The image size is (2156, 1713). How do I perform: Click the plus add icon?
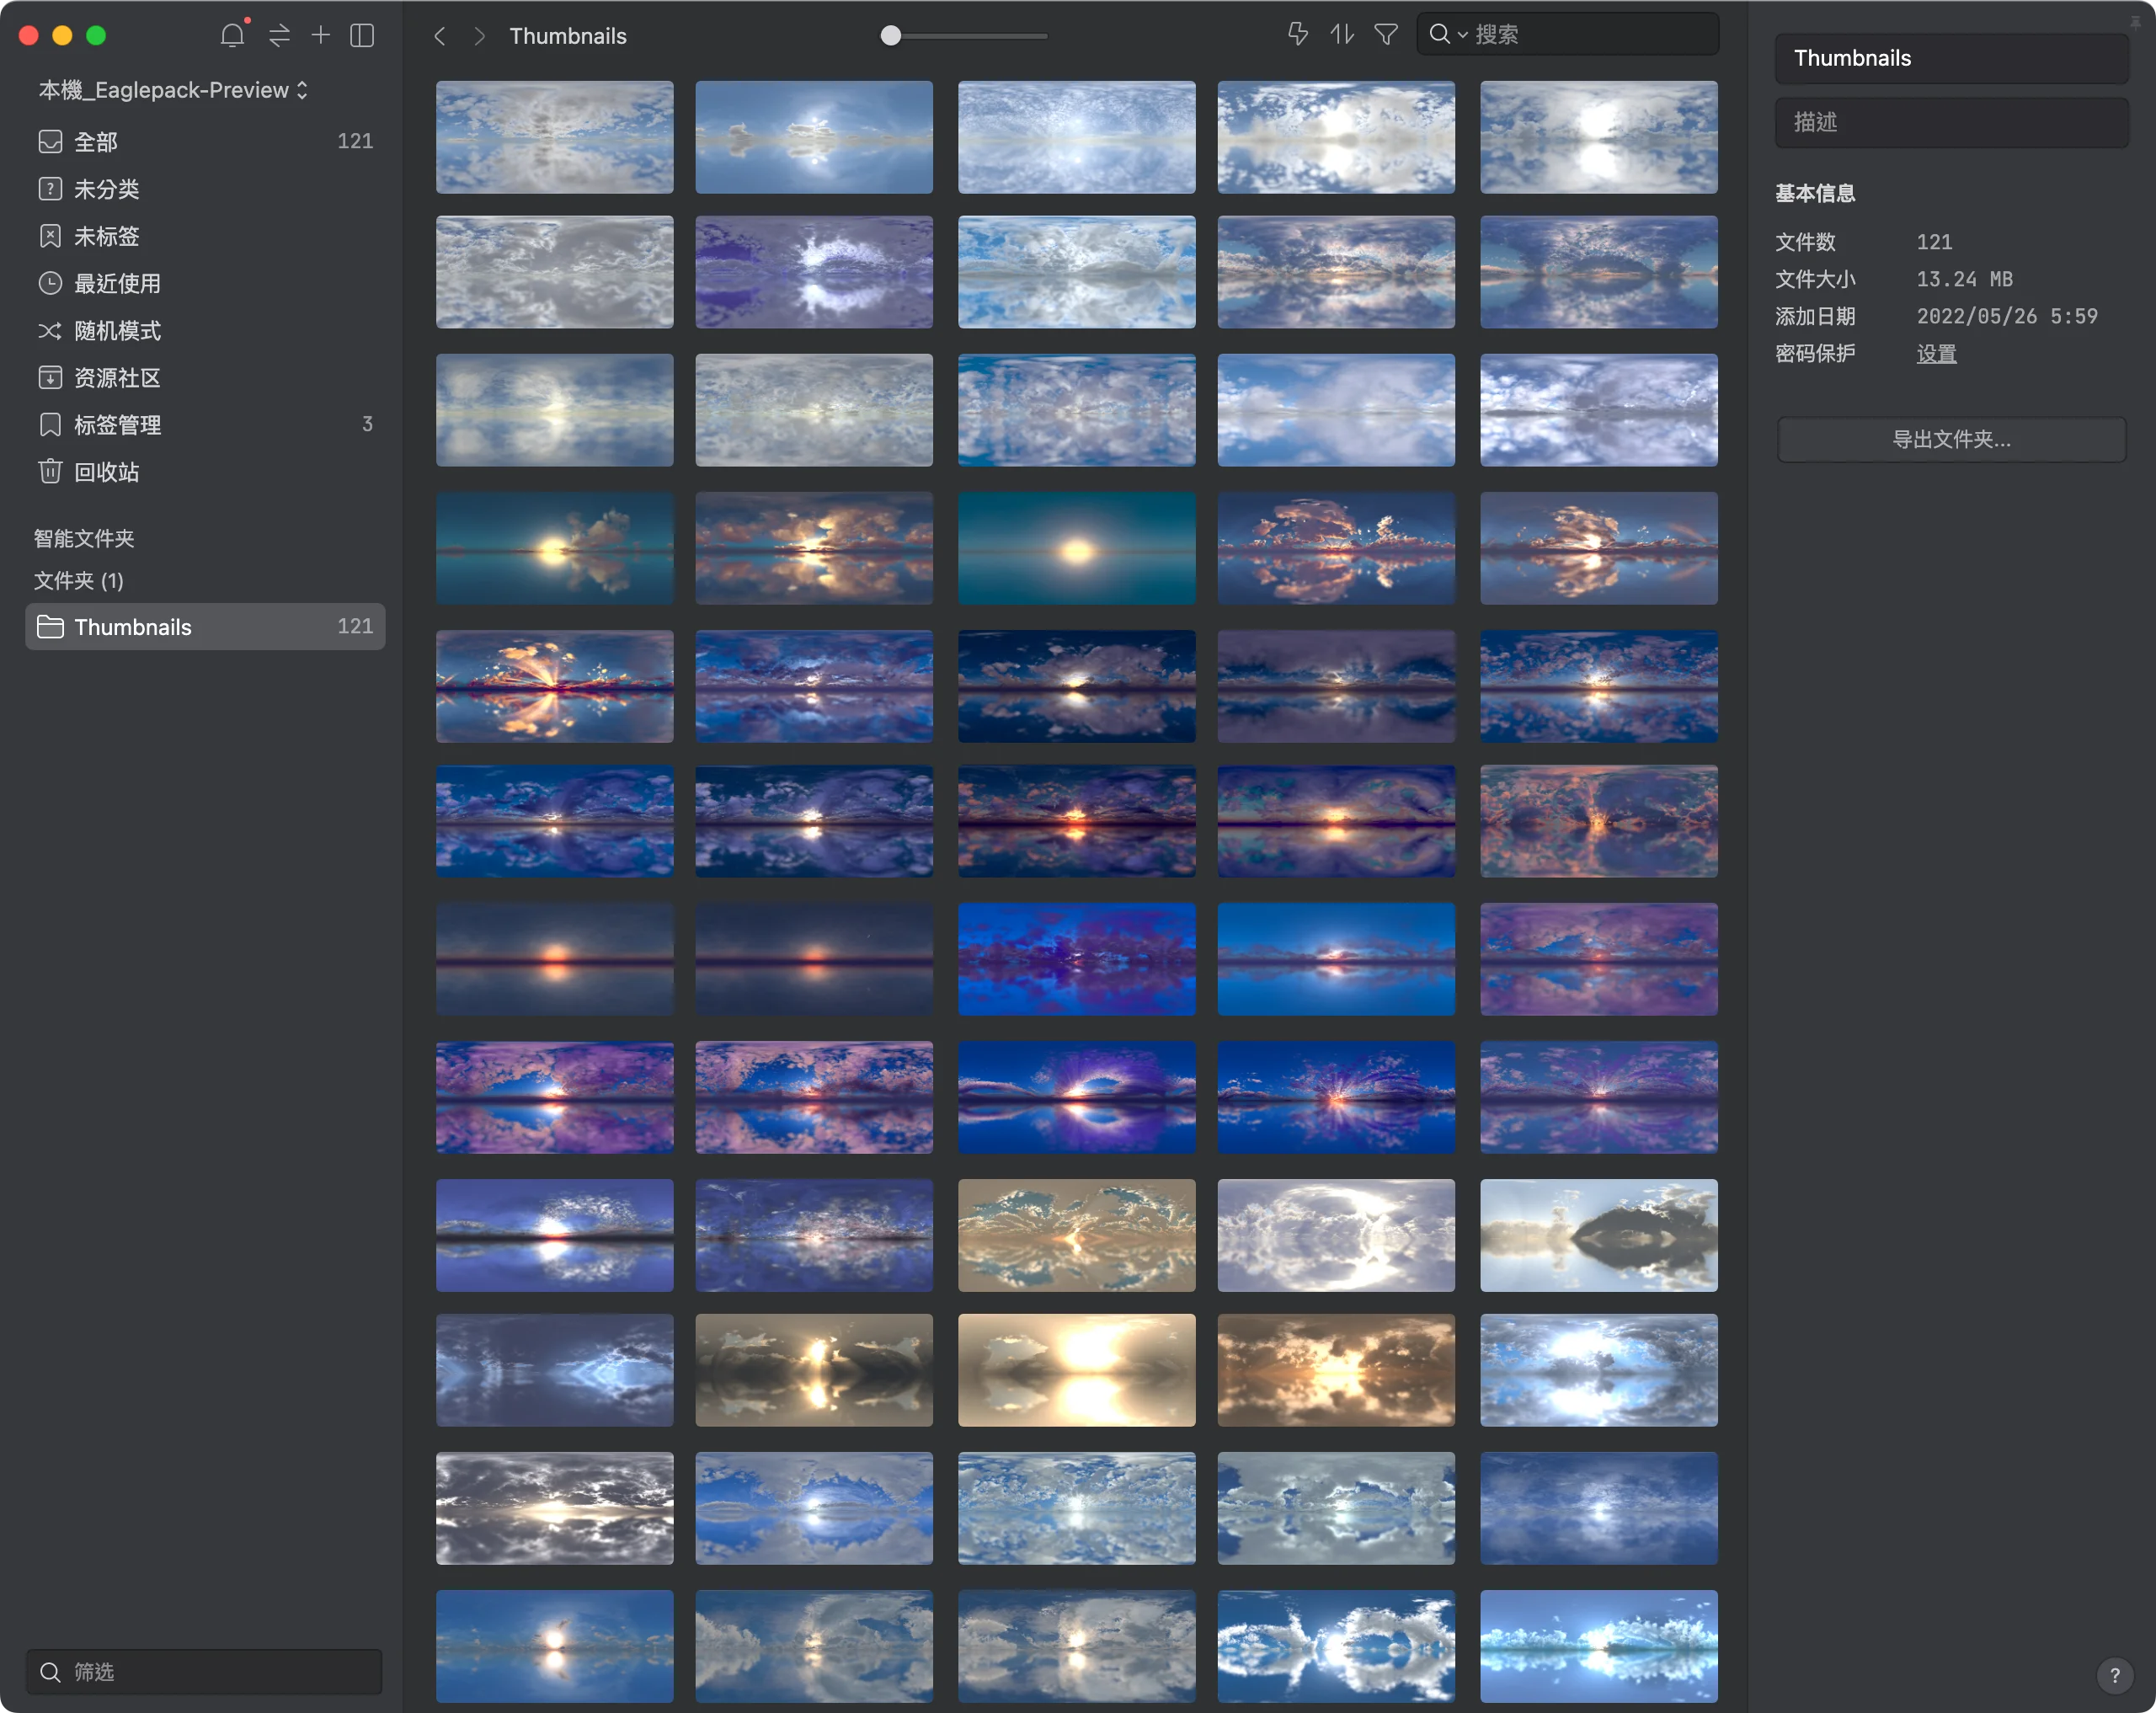click(320, 35)
